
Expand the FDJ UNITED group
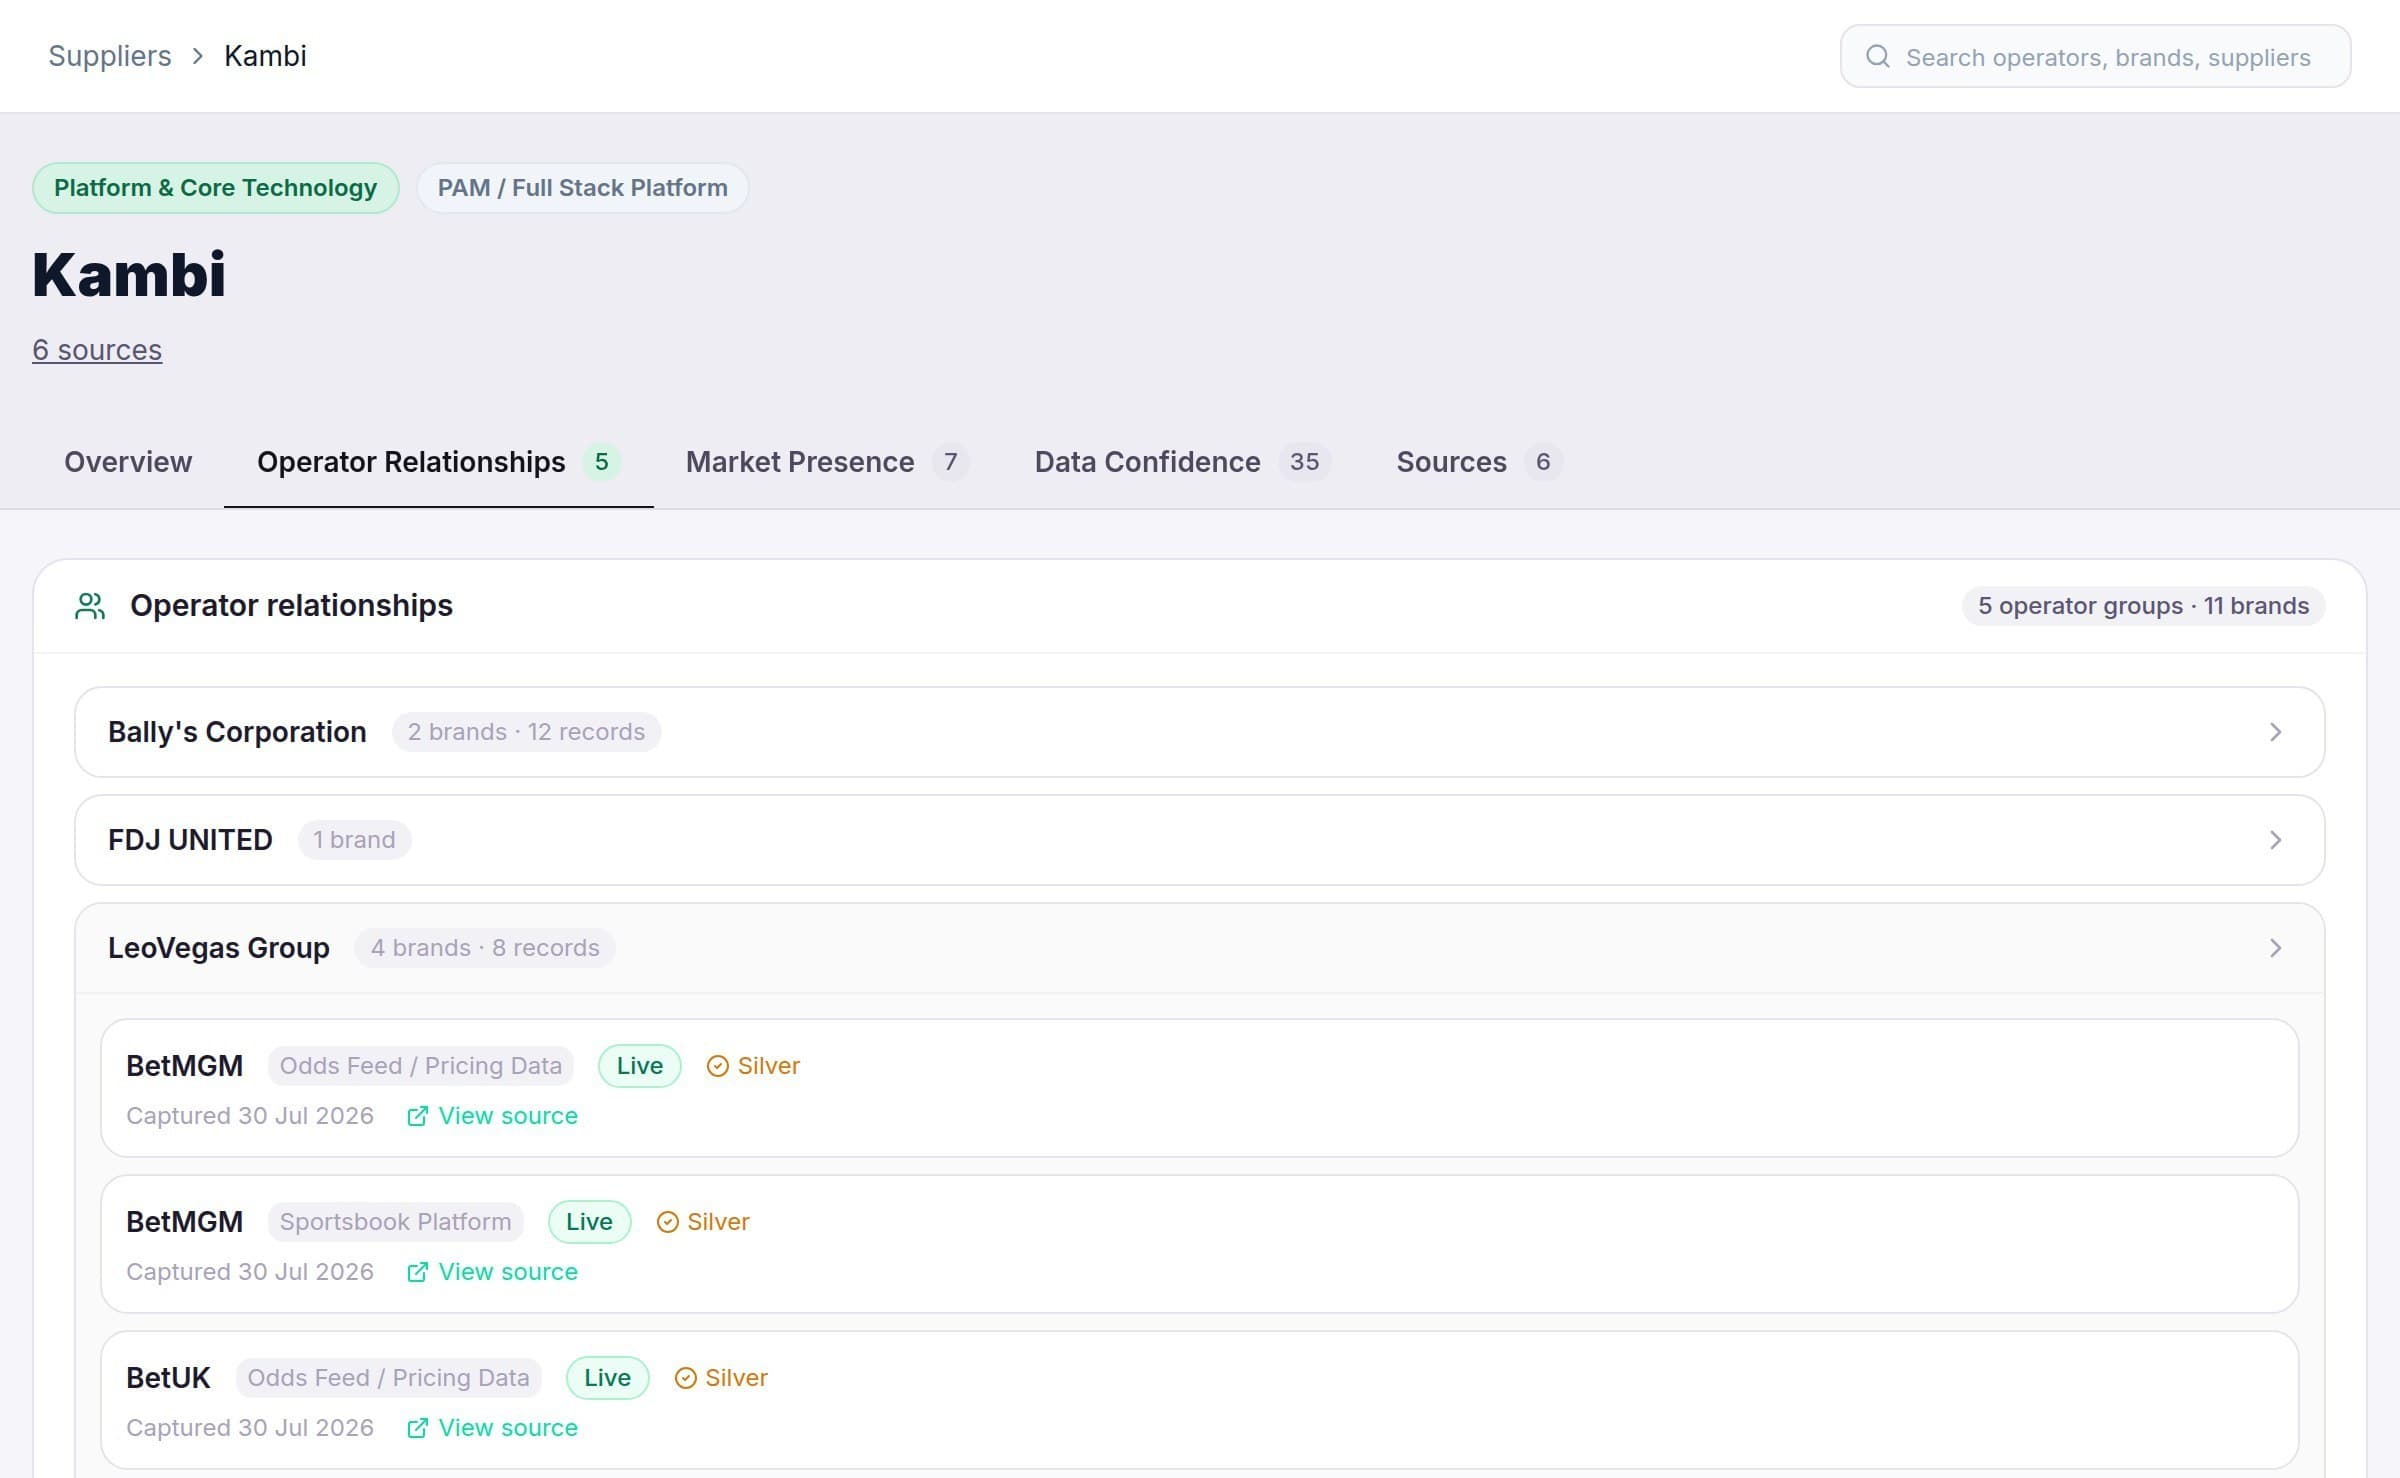1199,840
